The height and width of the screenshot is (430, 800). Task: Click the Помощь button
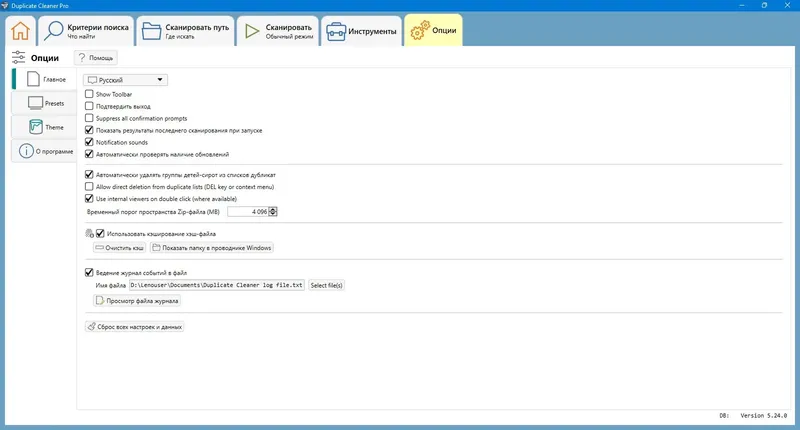(x=96, y=58)
